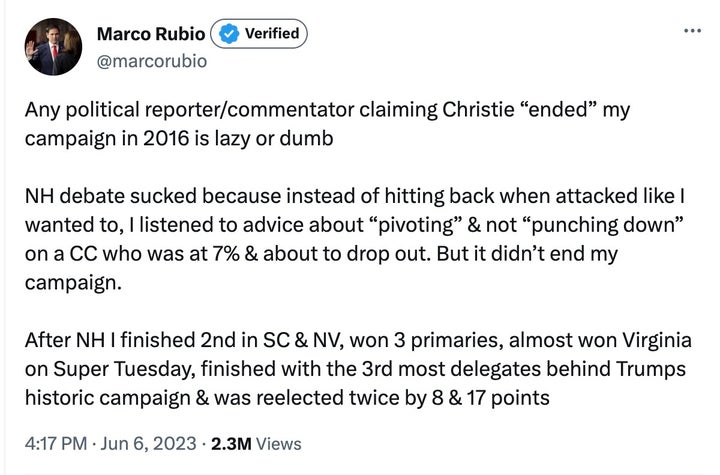Screen dimensions: 720x475
Task: Open the three-dot more options menu
Action: [692, 31]
